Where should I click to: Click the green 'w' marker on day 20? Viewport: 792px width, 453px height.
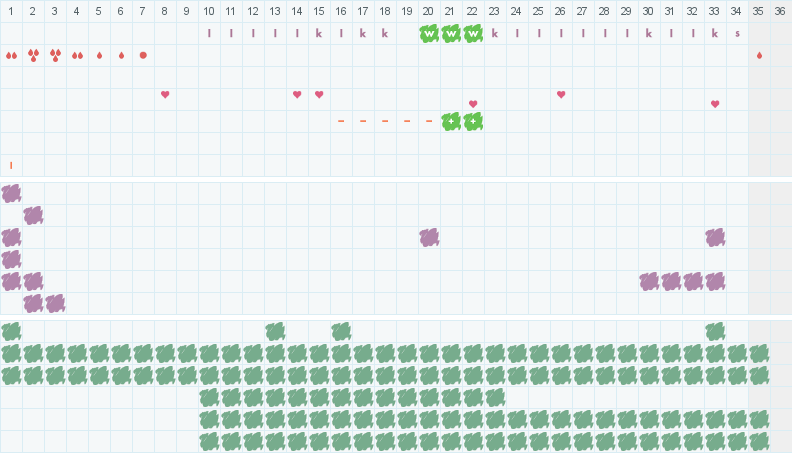429,33
